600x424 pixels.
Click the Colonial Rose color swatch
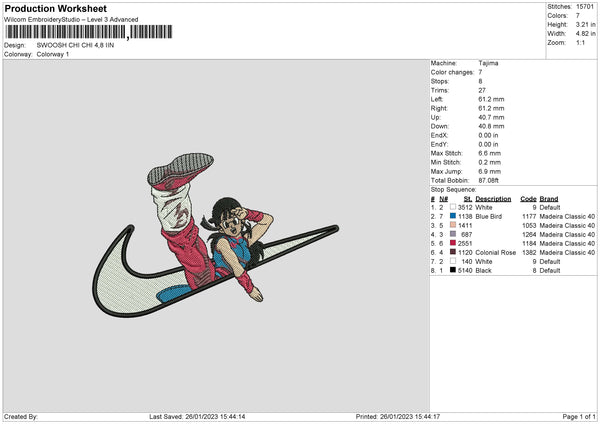[453, 252]
